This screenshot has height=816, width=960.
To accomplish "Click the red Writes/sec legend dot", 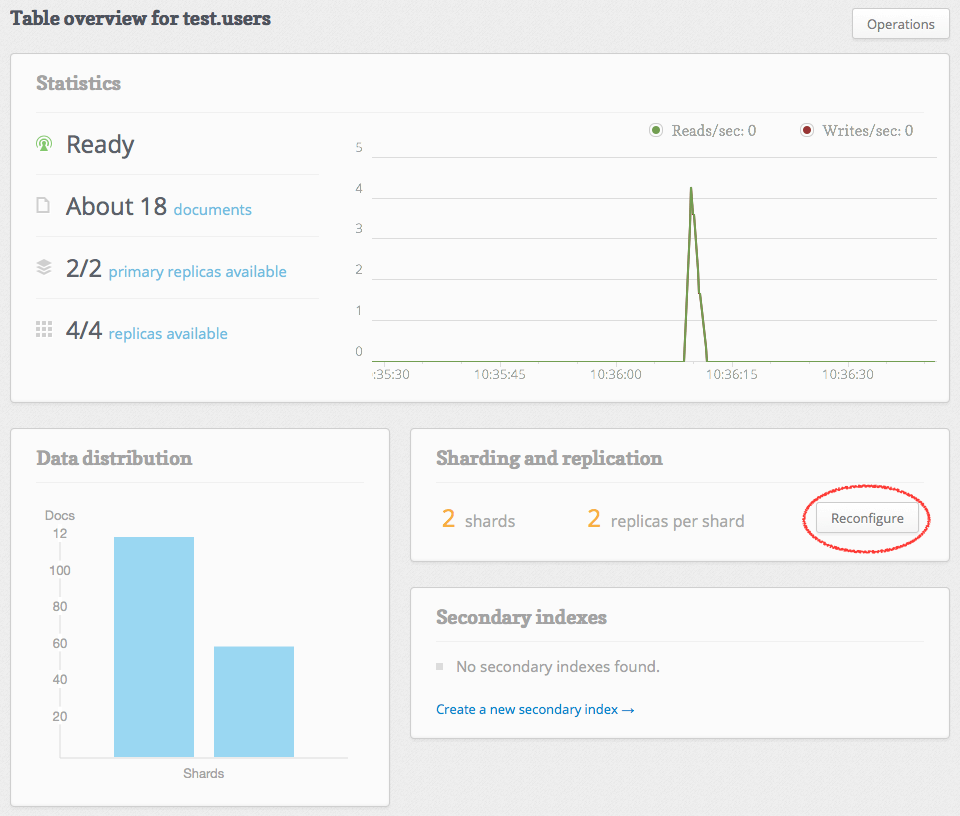I will point(807,130).
